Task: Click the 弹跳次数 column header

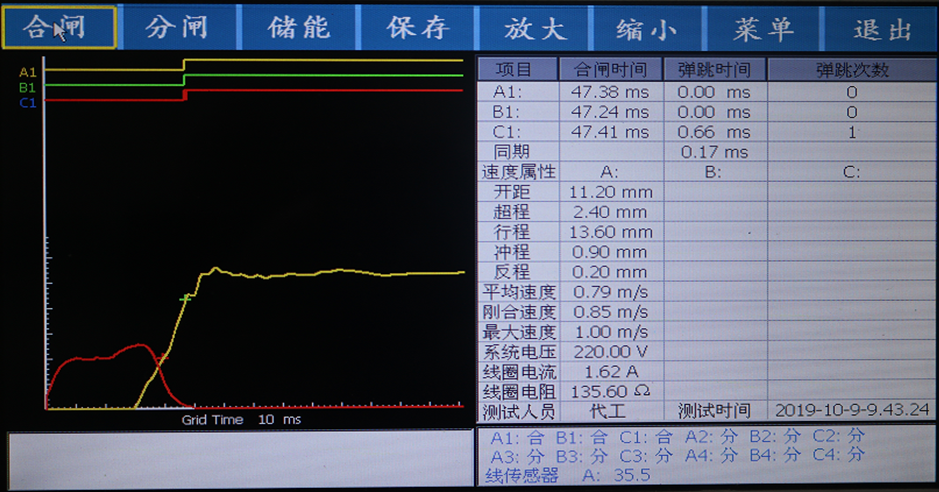Action: [x=852, y=70]
